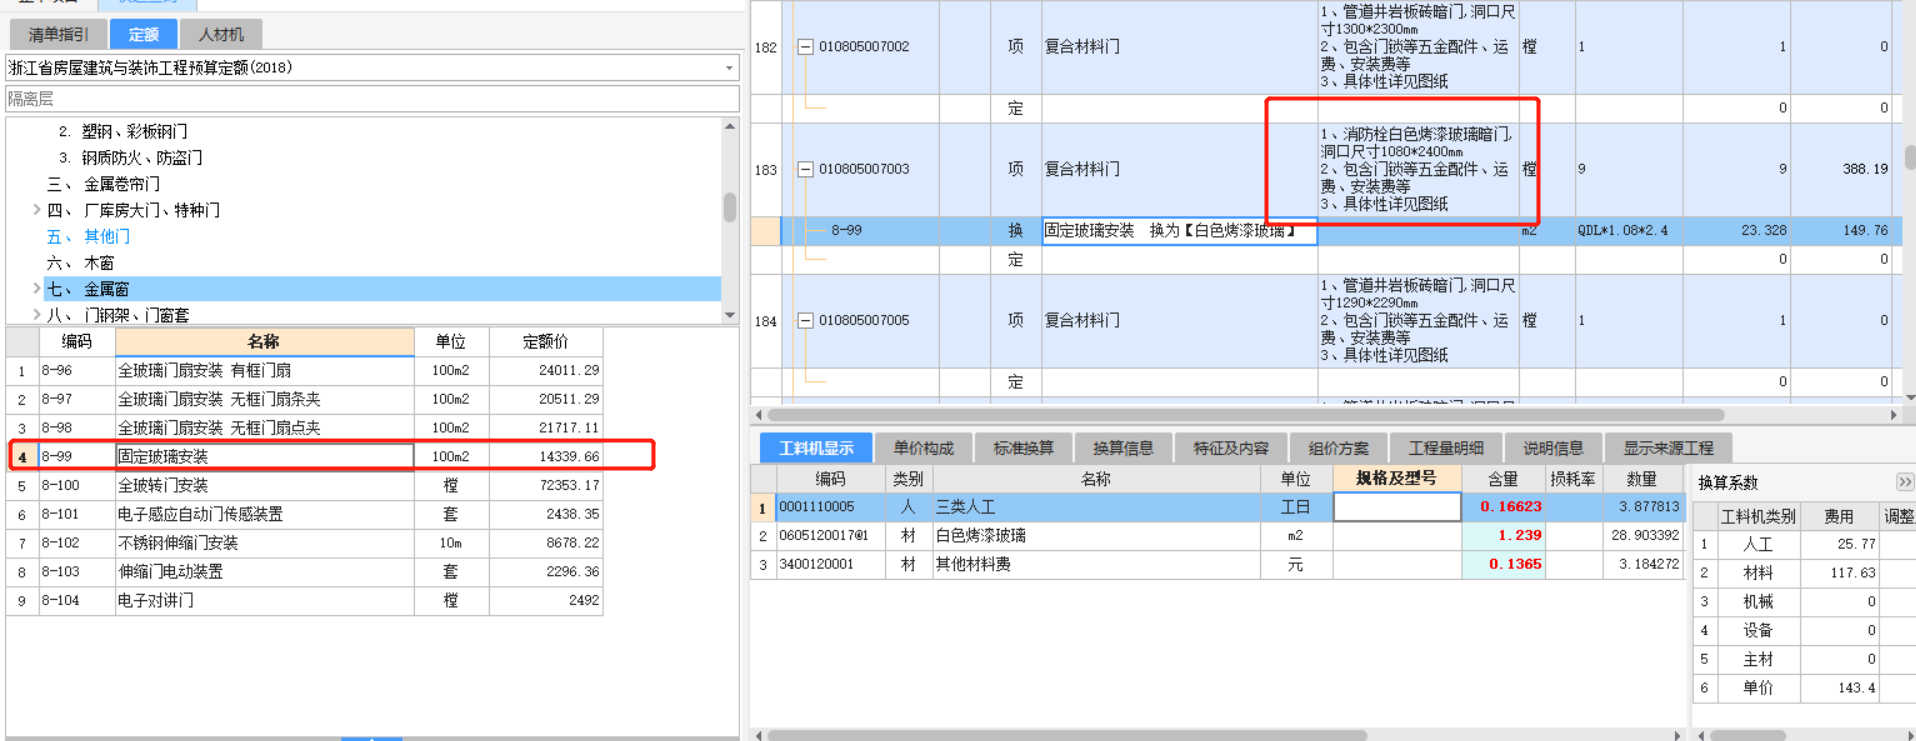Select quota row 8-97 无框门扇条夹
The height and width of the screenshot is (741, 1916).
coord(304,399)
